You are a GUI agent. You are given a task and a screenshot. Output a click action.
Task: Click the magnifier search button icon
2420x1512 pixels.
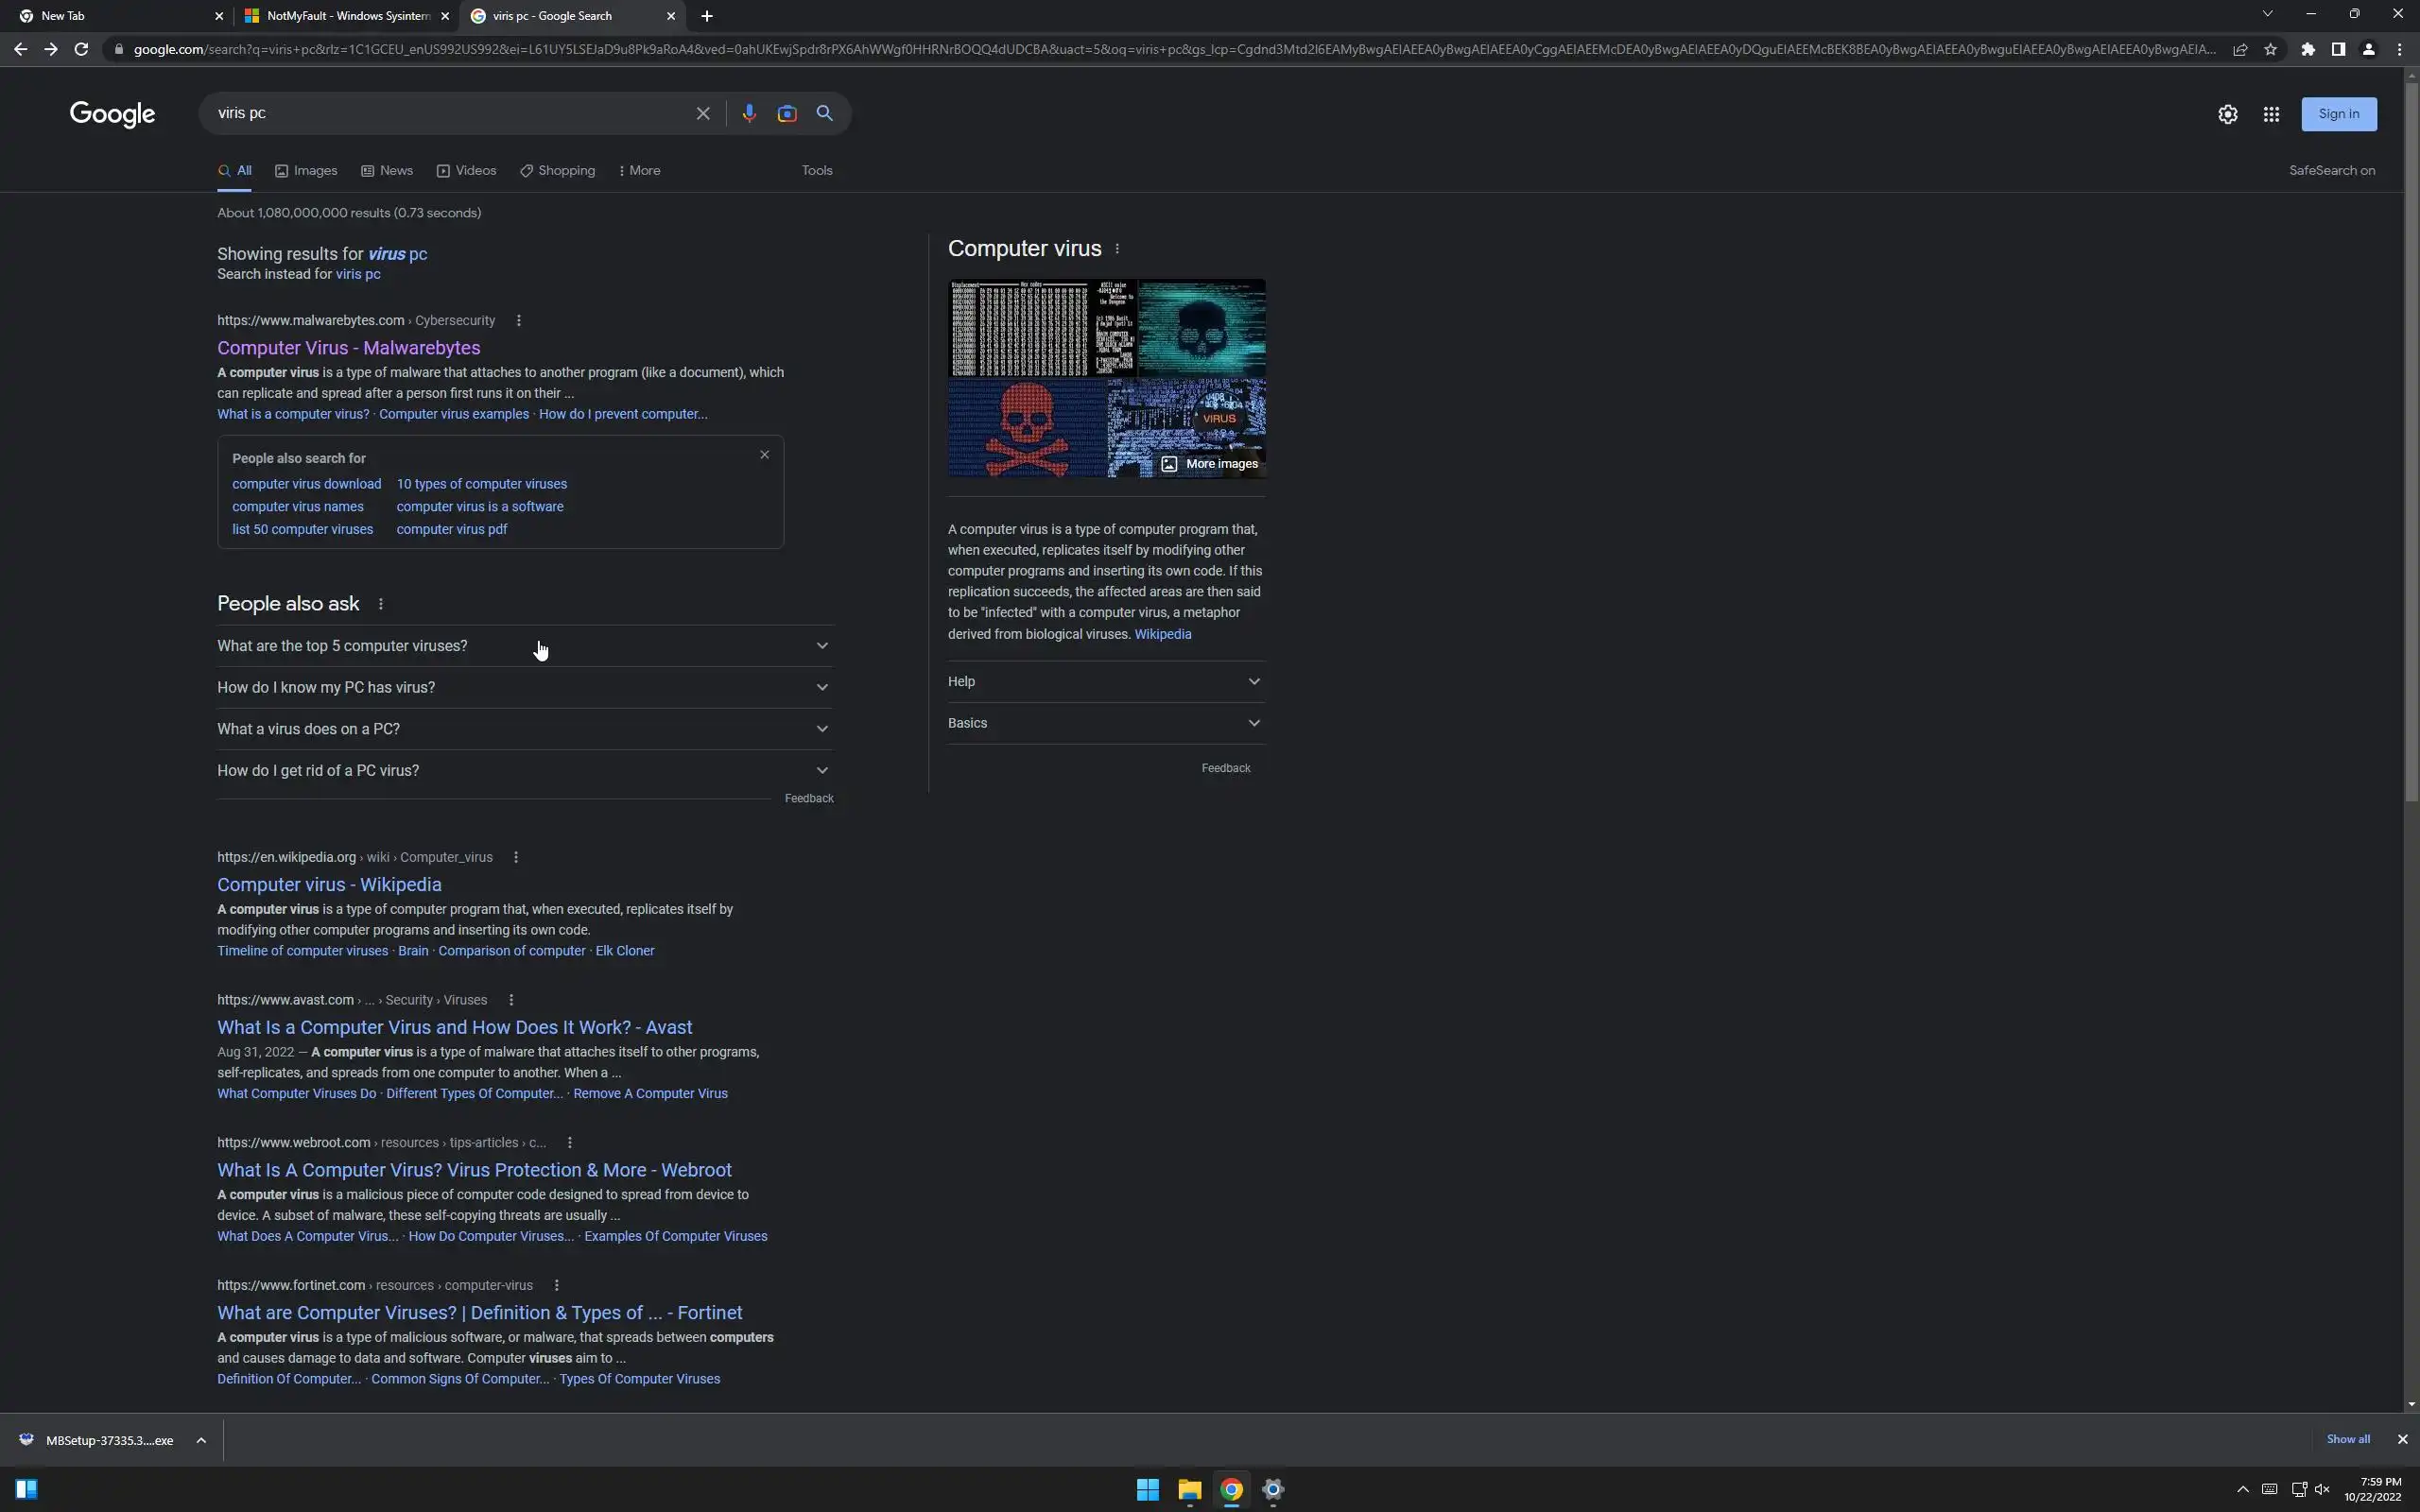(x=824, y=113)
